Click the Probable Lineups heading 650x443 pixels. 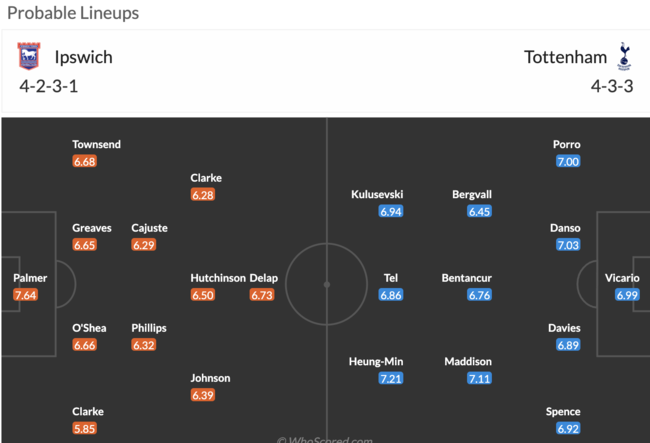click(73, 13)
